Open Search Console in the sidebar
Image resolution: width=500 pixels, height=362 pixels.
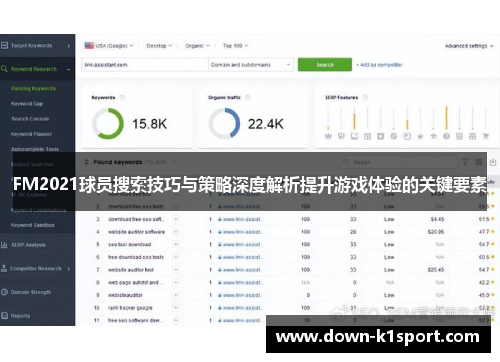tap(30, 119)
